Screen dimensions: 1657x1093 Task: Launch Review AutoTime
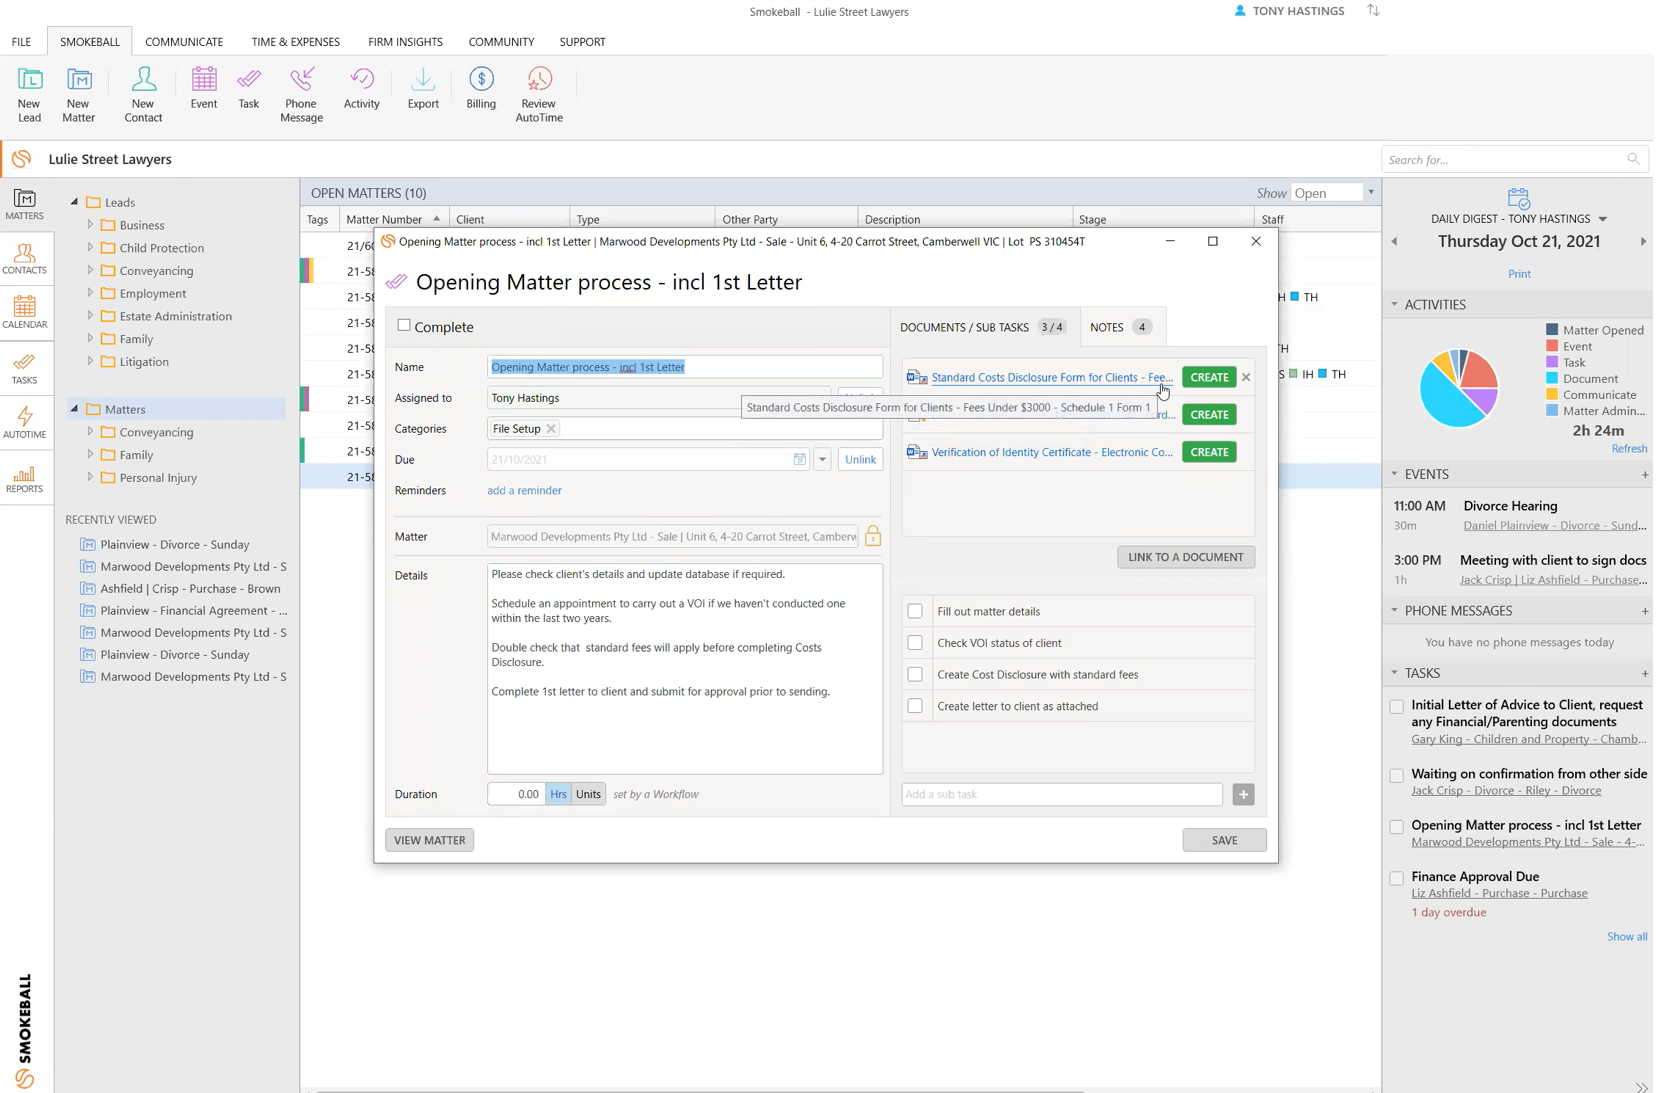coord(539,95)
